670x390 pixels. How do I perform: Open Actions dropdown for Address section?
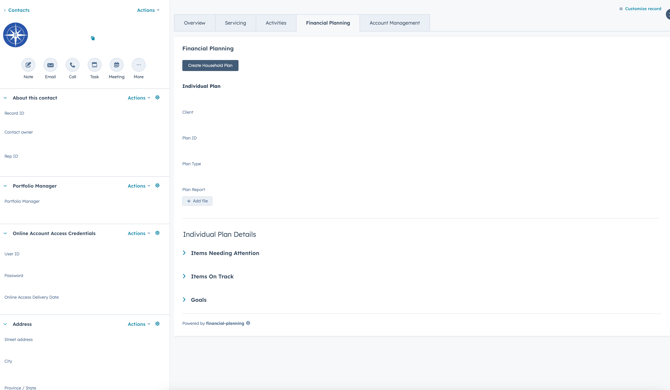pyautogui.click(x=139, y=324)
